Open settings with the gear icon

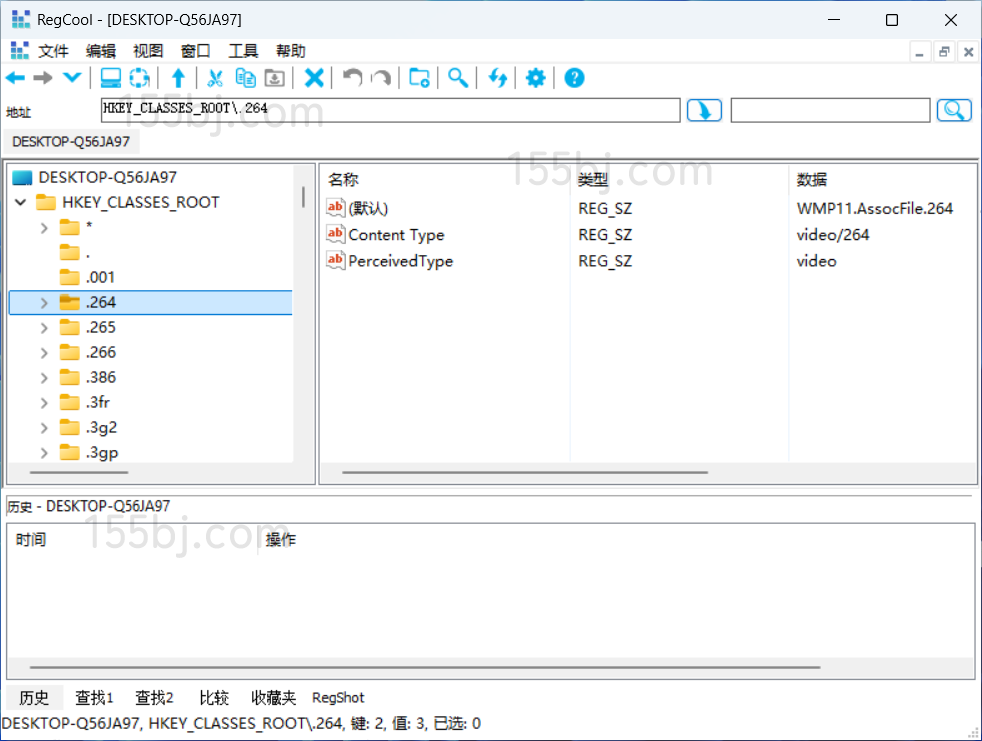click(x=536, y=78)
